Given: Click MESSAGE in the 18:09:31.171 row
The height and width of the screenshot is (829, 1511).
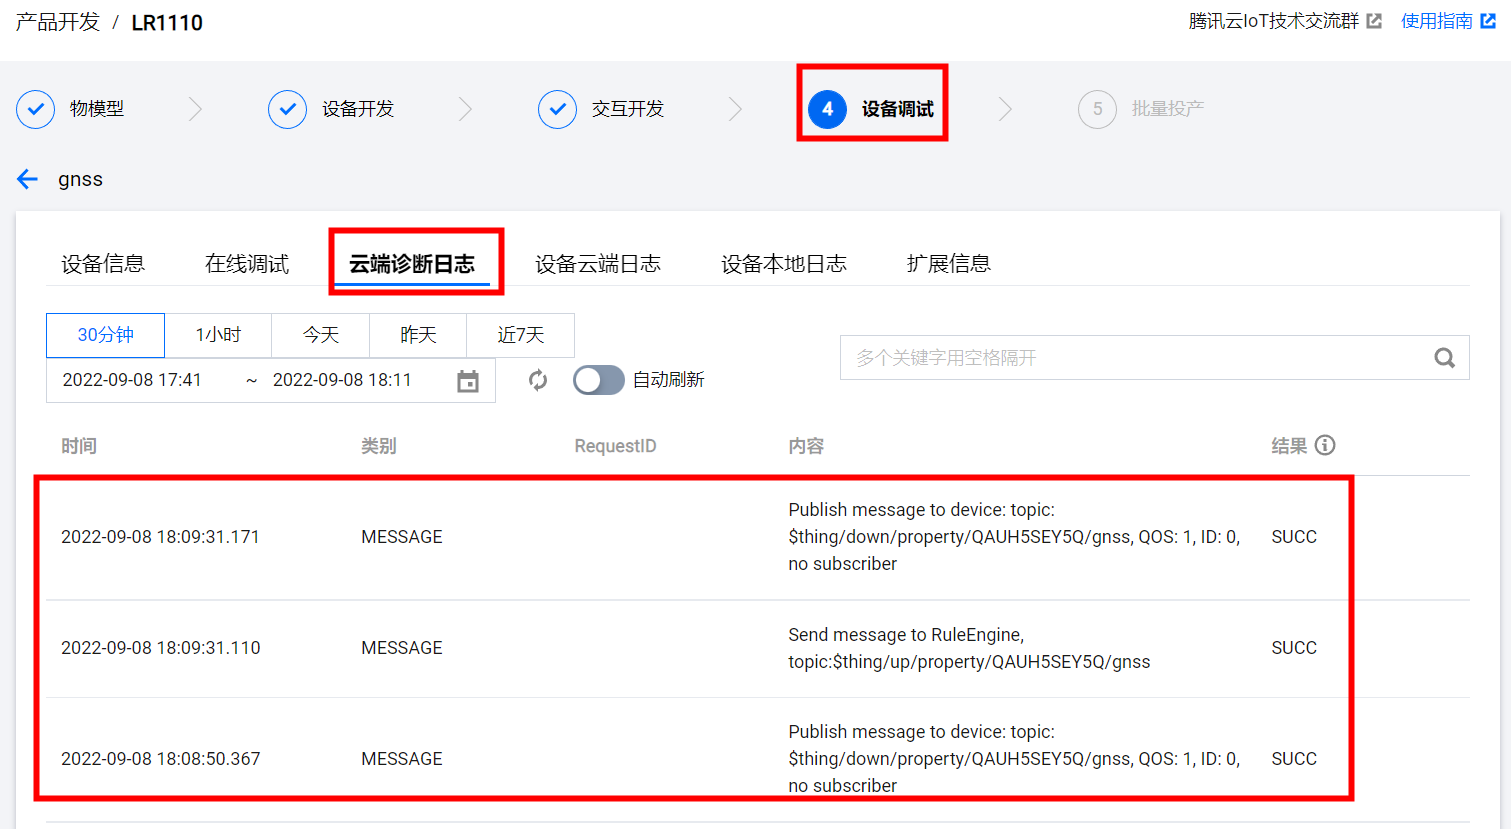Looking at the screenshot, I should tap(402, 537).
